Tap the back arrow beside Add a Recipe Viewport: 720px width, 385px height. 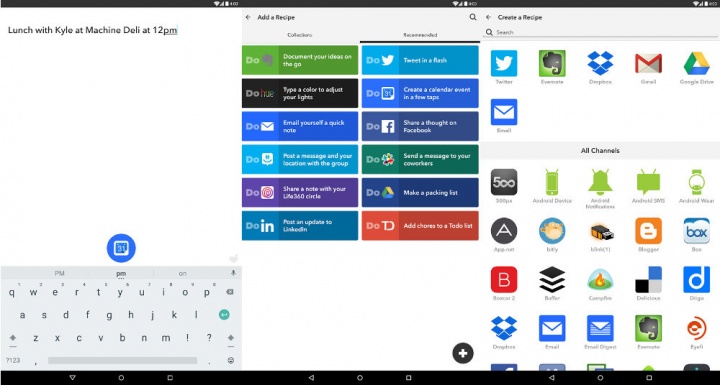tap(248, 17)
